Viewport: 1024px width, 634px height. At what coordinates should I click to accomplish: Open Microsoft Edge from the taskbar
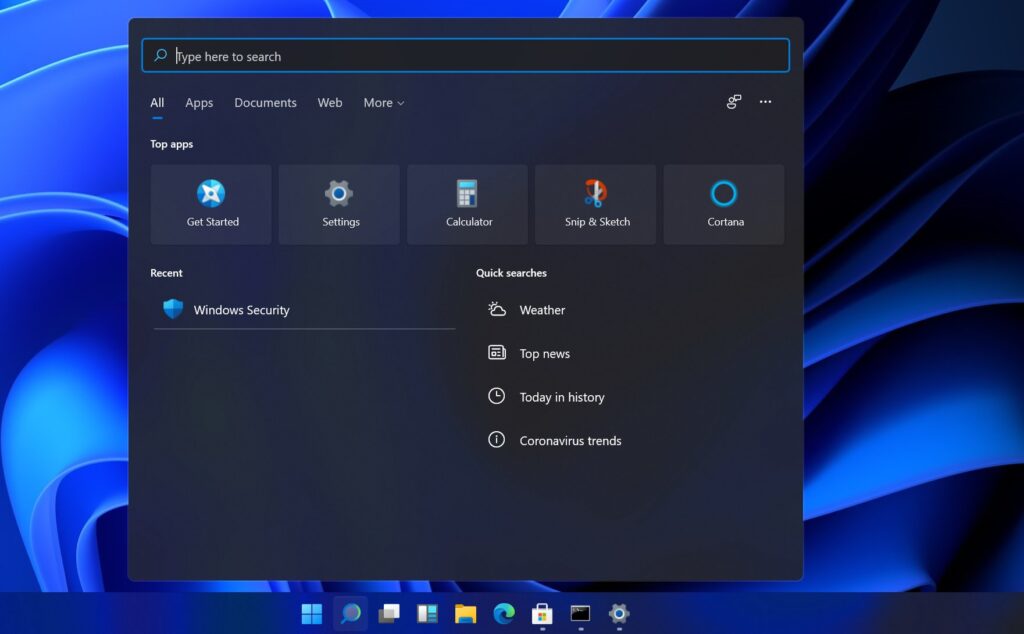pyautogui.click(x=504, y=613)
